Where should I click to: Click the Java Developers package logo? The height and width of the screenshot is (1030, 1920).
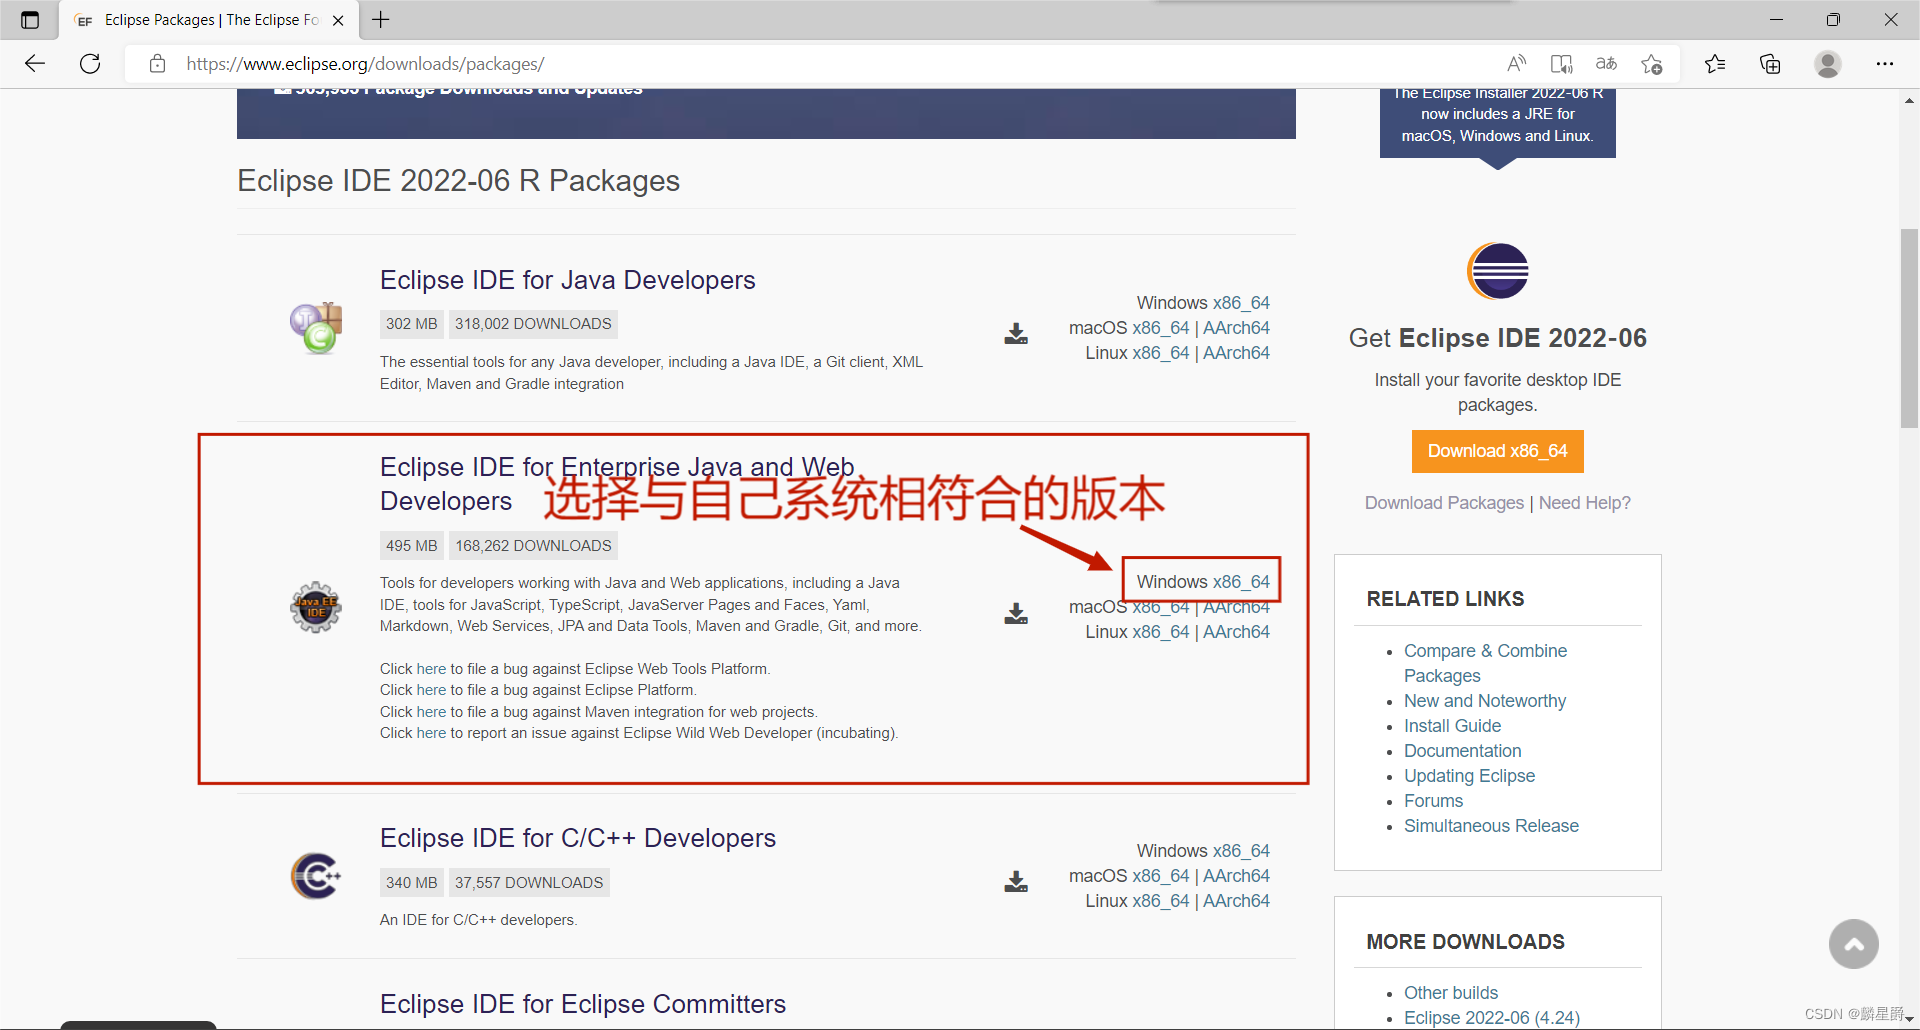click(x=316, y=328)
